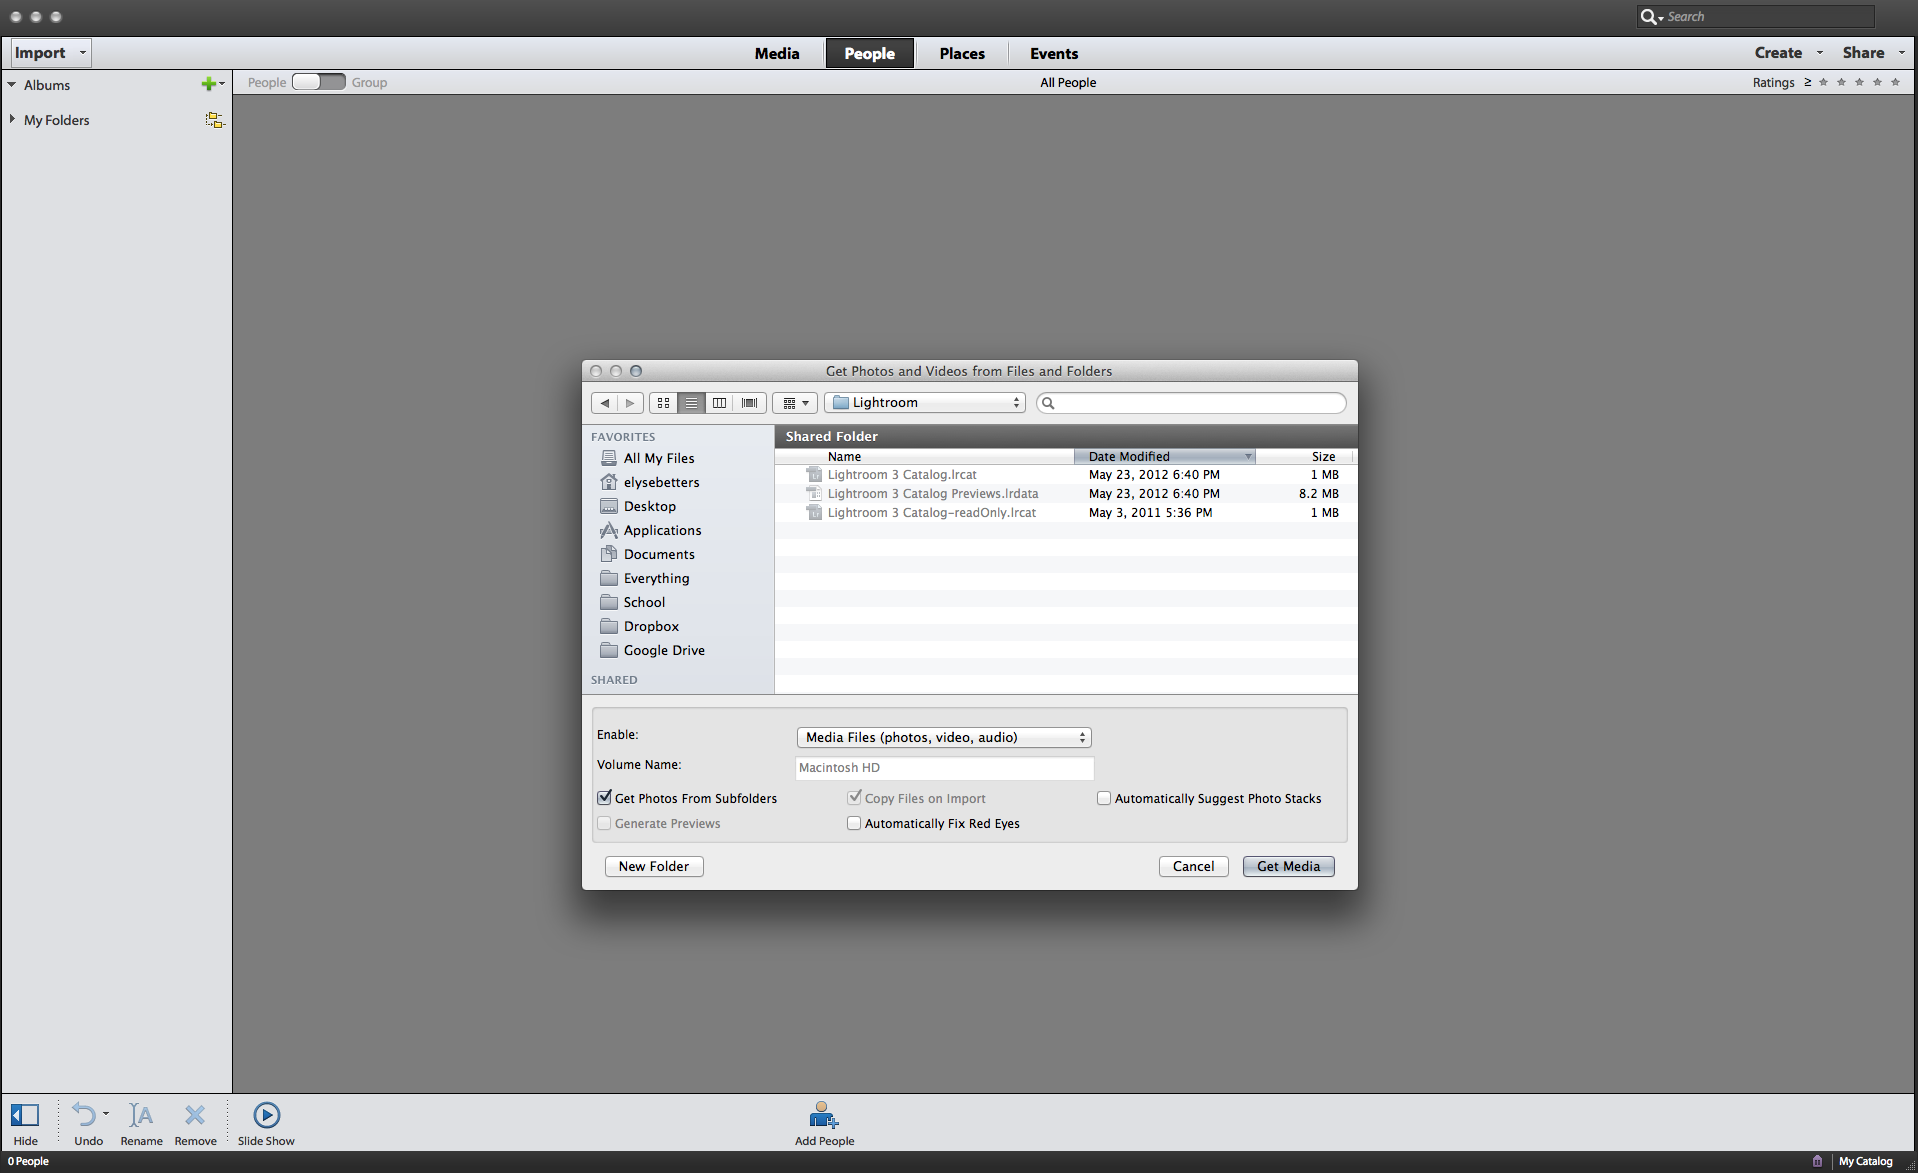The image size is (1918, 1173).
Task: Click the Volume Name field
Action: coord(944,767)
